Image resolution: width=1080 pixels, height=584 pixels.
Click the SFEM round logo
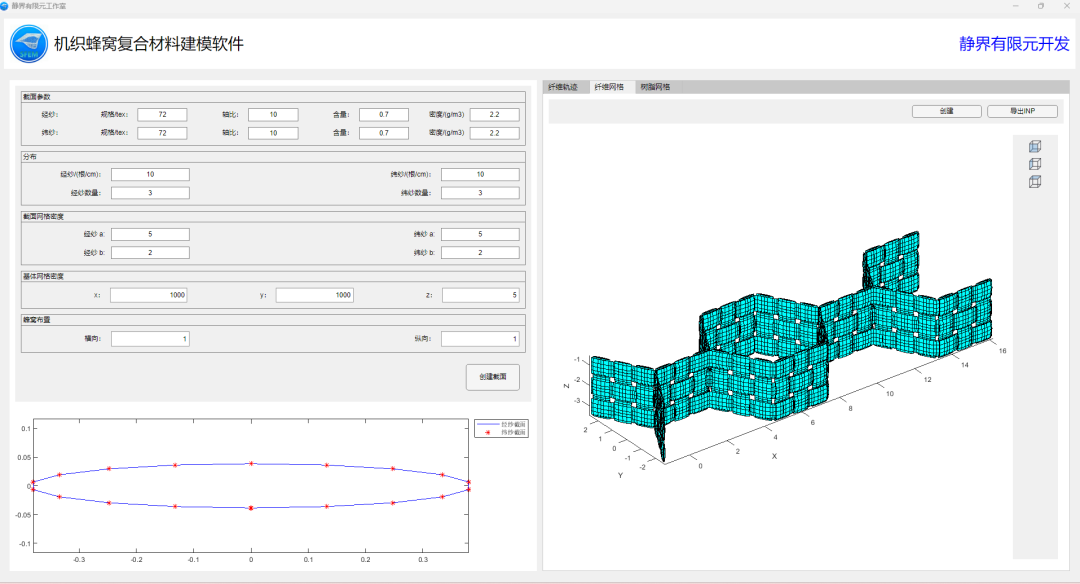tap(28, 44)
